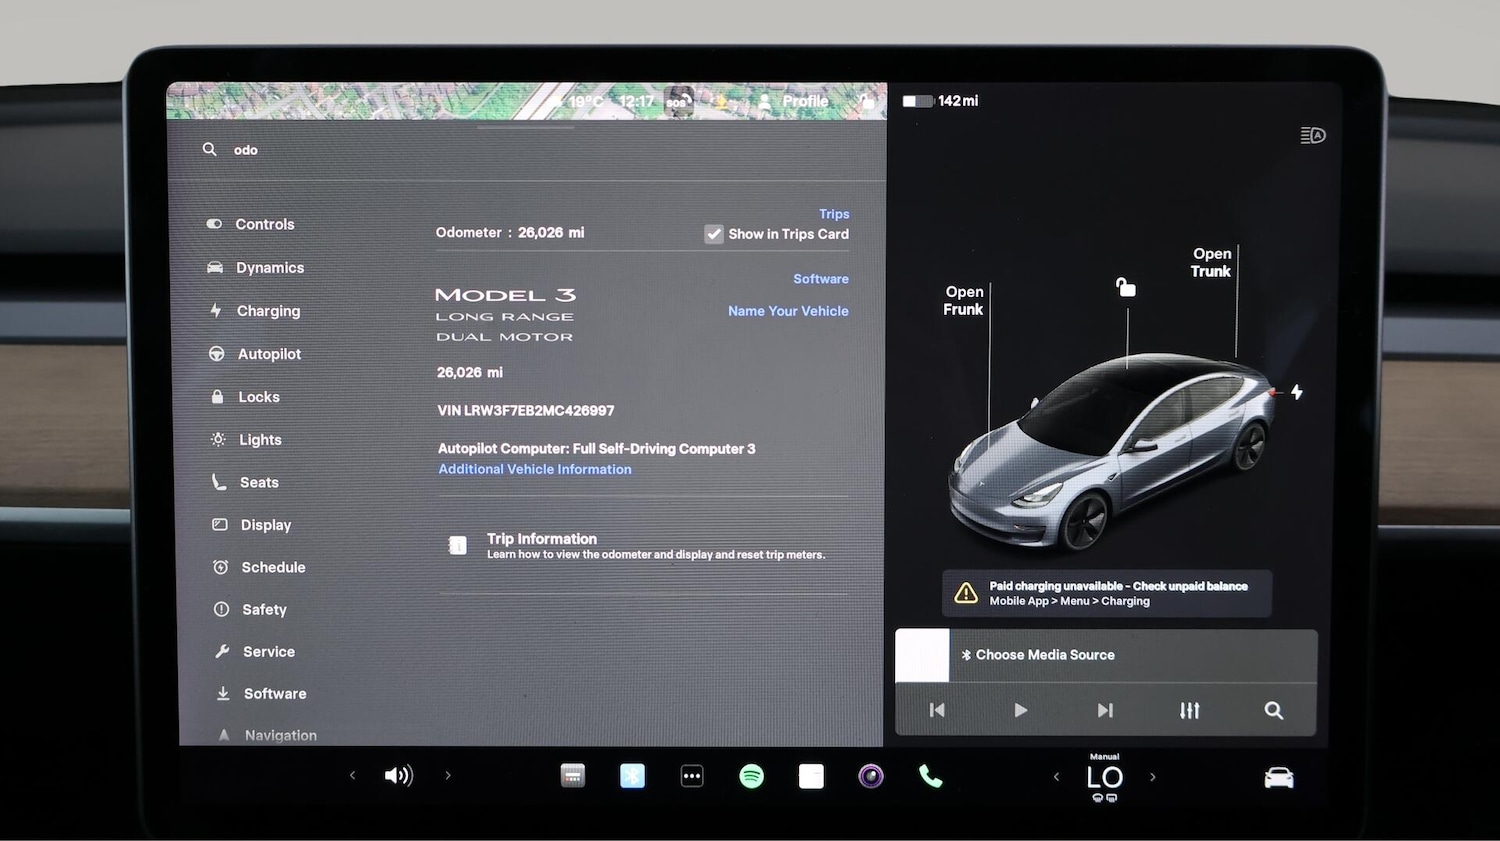Lower cabin temperature with left arrow
Screen dimensions: 1500x841
pyautogui.click(x=1056, y=777)
